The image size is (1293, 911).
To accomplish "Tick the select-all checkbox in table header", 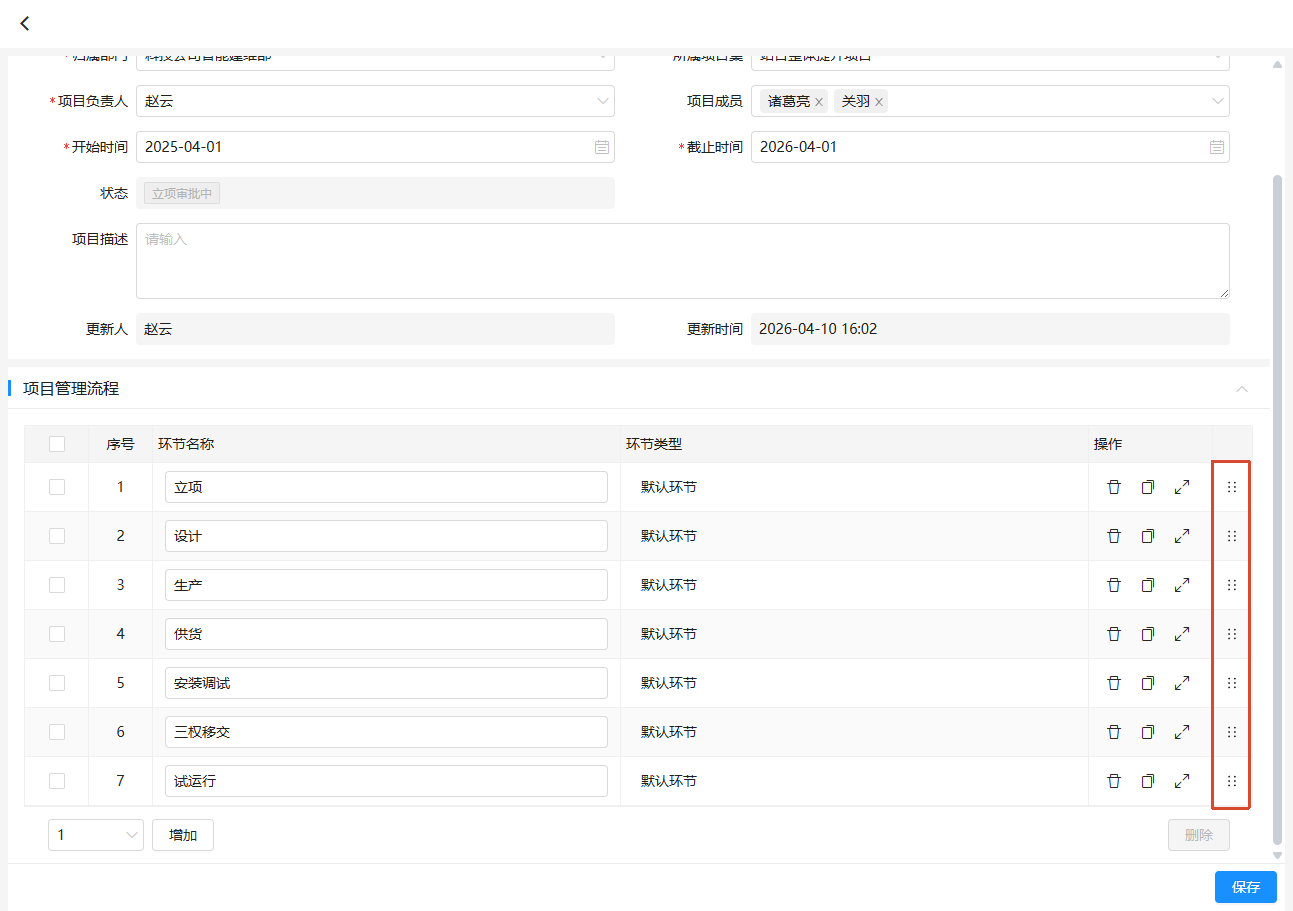I will tap(57, 444).
